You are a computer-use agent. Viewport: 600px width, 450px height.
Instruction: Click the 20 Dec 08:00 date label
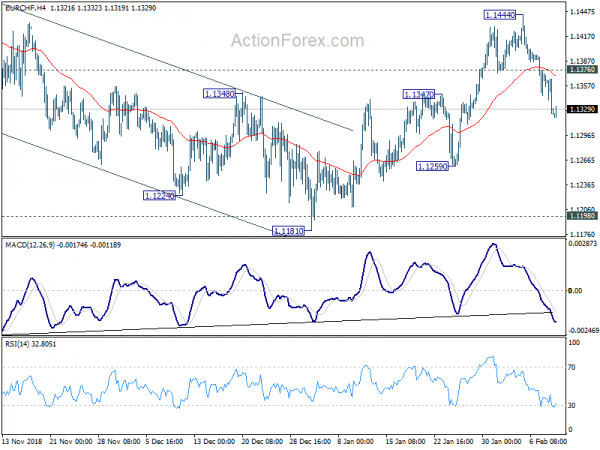[262, 441]
